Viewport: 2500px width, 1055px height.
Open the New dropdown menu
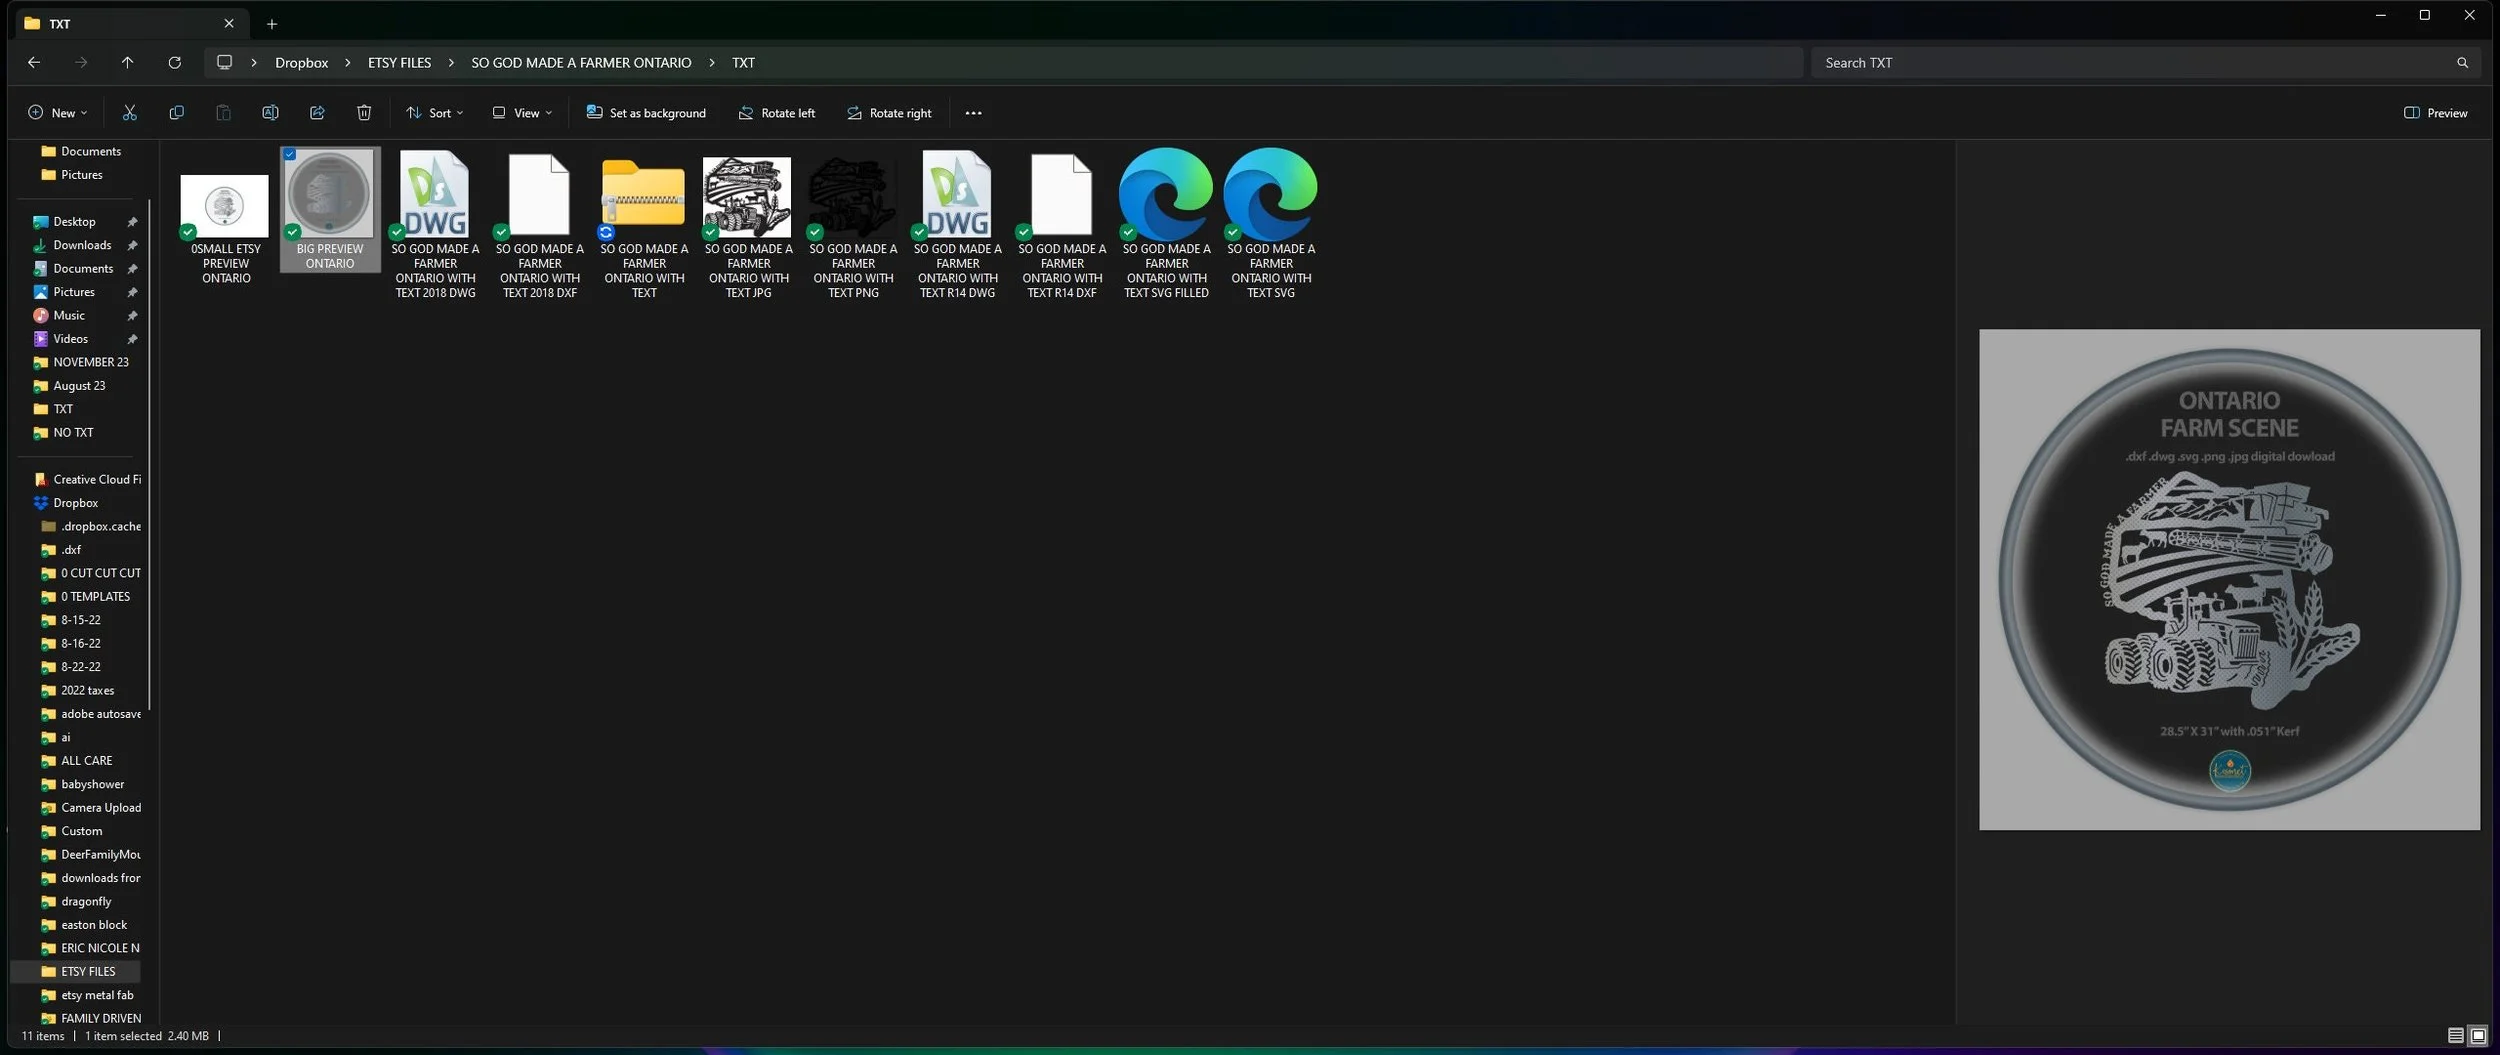click(57, 113)
